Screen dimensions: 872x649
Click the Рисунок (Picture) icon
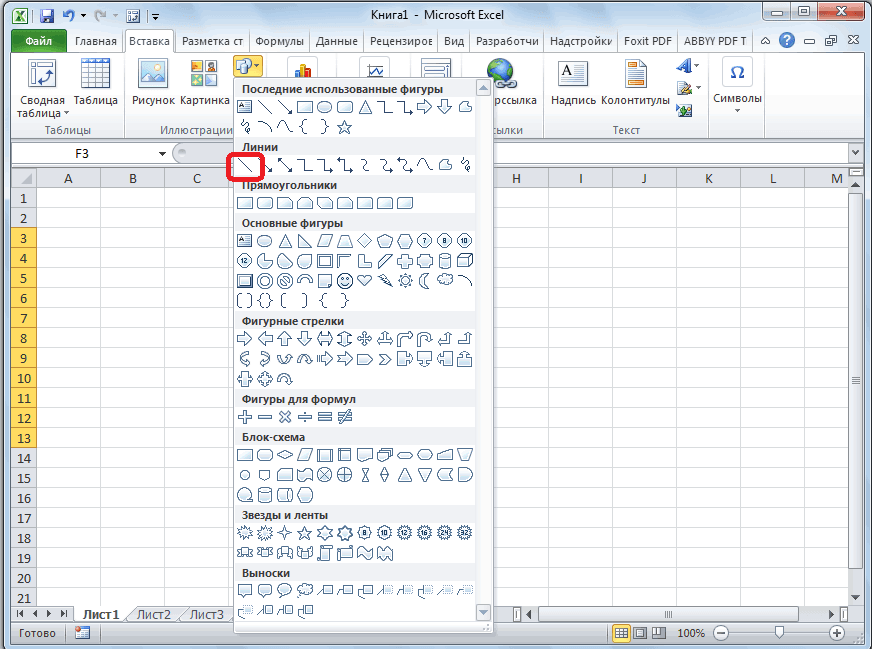tap(153, 83)
